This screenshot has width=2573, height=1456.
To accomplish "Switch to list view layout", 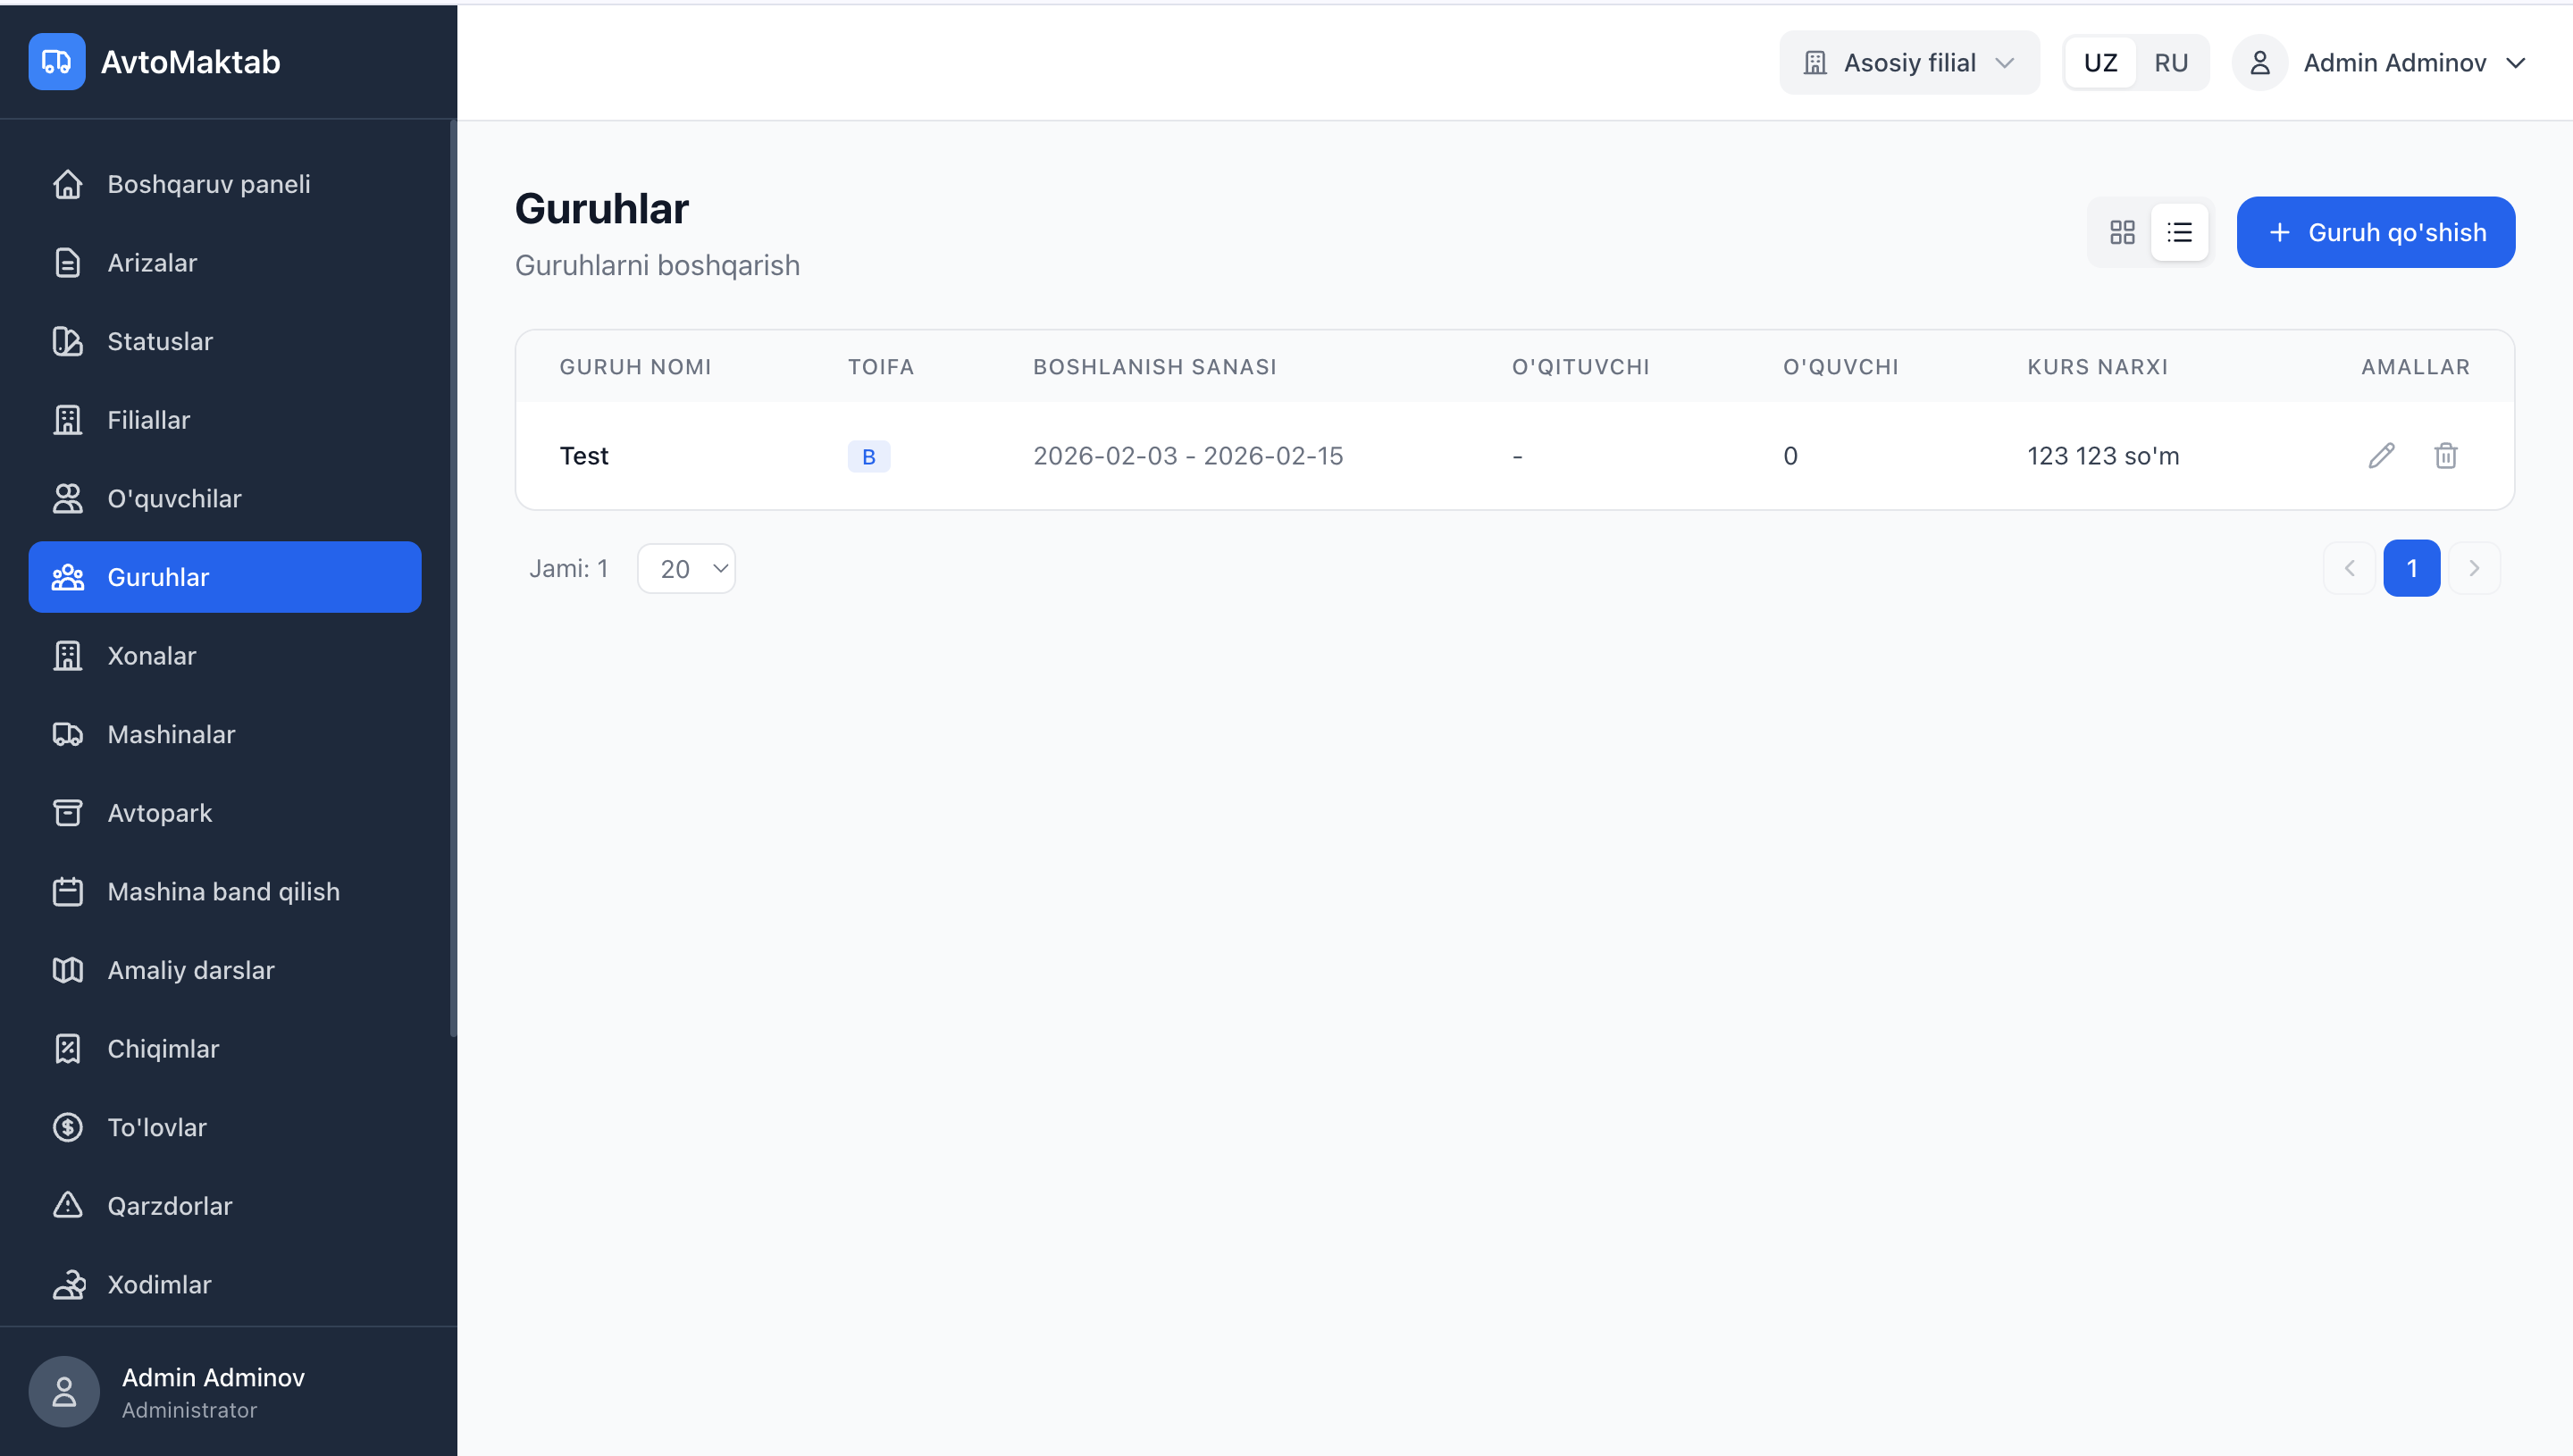I will click(x=2179, y=232).
